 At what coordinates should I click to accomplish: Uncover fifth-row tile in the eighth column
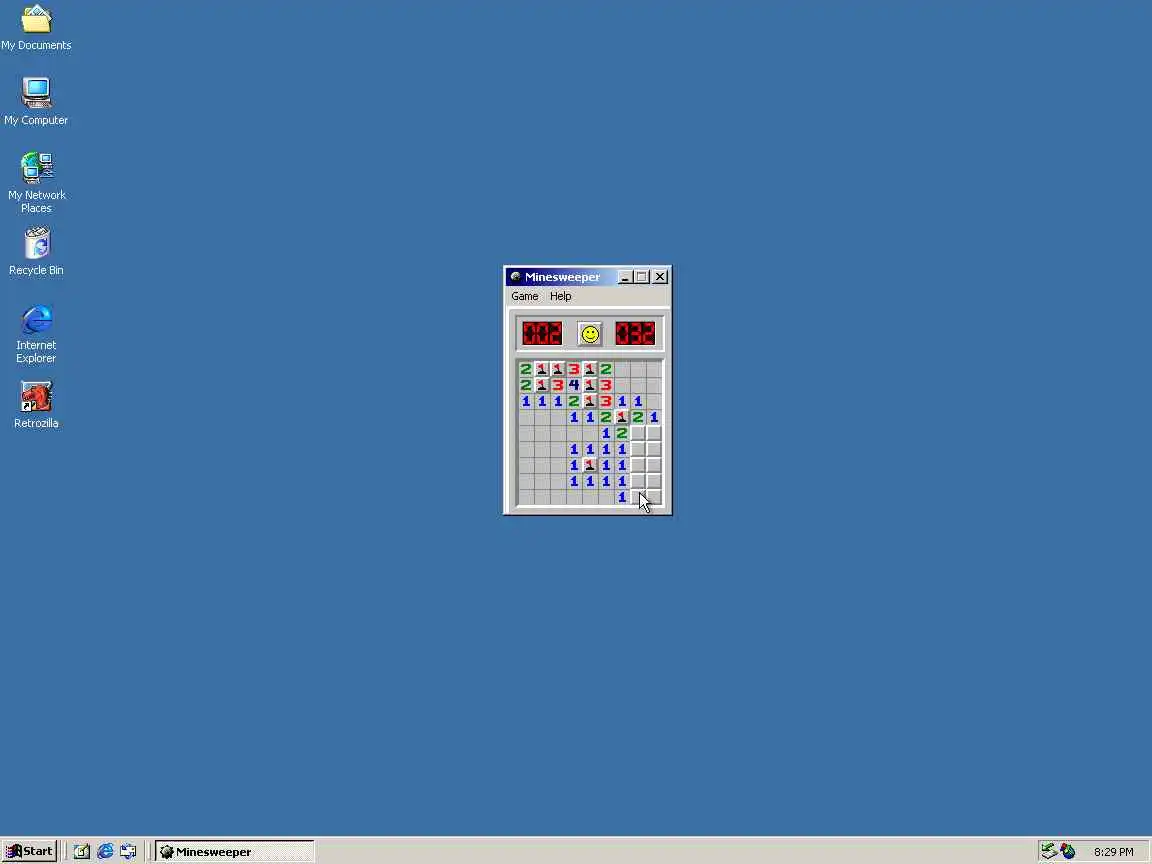tap(638, 433)
